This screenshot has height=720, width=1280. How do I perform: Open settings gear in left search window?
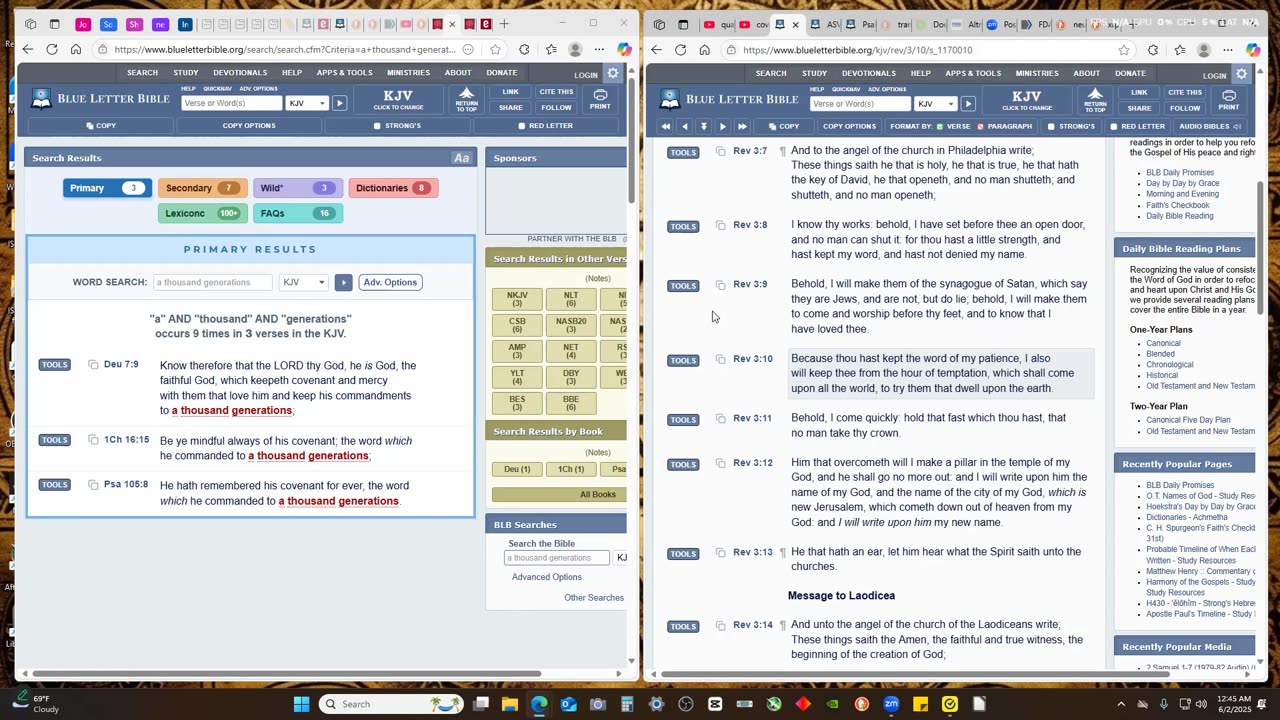(x=613, y=73)
